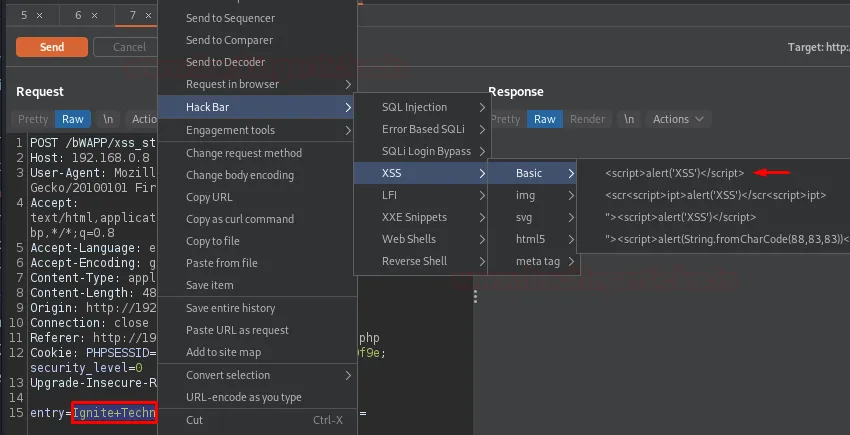Toggle \n display in Response panel

pyautogui.click(x=628, y=119)
